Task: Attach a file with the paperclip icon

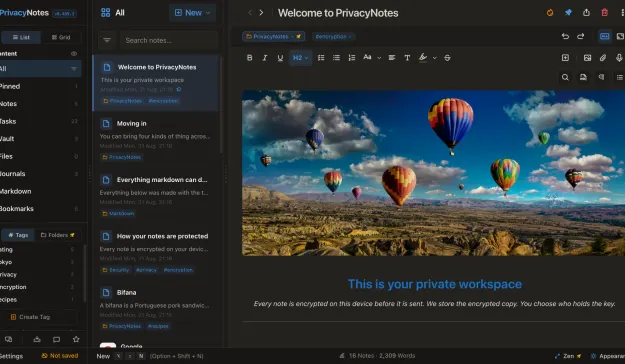Action: coord(603,58)
